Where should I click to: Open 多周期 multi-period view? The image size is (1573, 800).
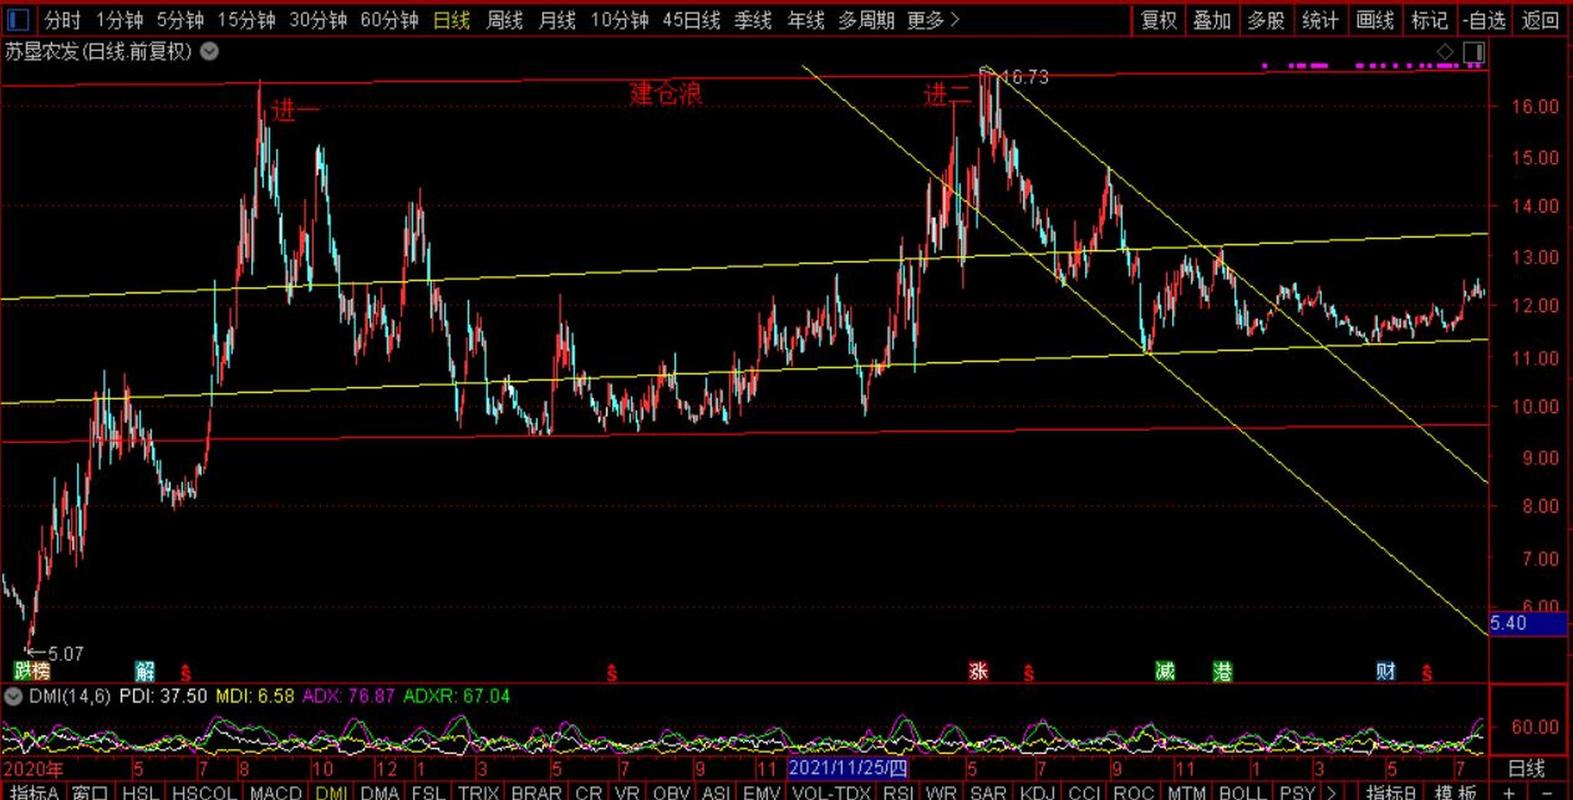coord(866,20)
